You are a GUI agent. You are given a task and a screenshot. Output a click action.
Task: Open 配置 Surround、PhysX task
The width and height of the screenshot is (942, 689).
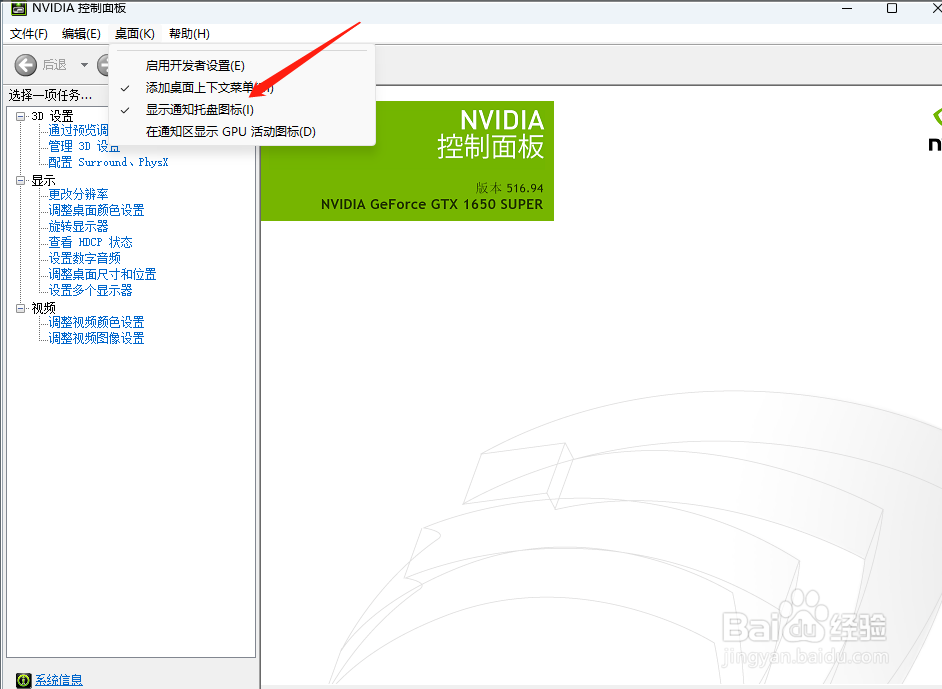point(108,162)
